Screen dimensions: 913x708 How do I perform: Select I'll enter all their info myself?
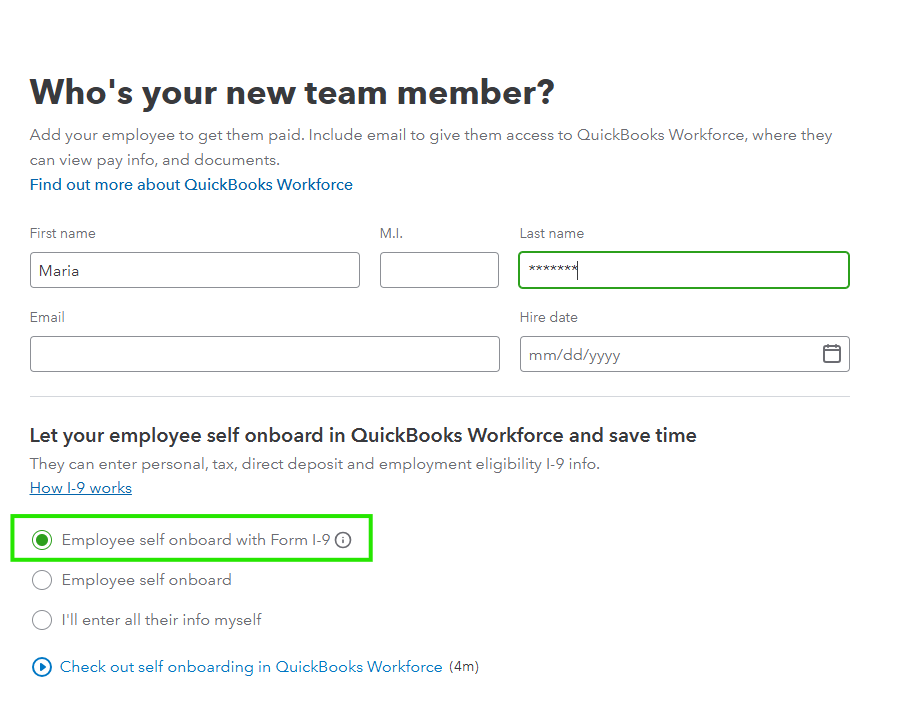41,620
